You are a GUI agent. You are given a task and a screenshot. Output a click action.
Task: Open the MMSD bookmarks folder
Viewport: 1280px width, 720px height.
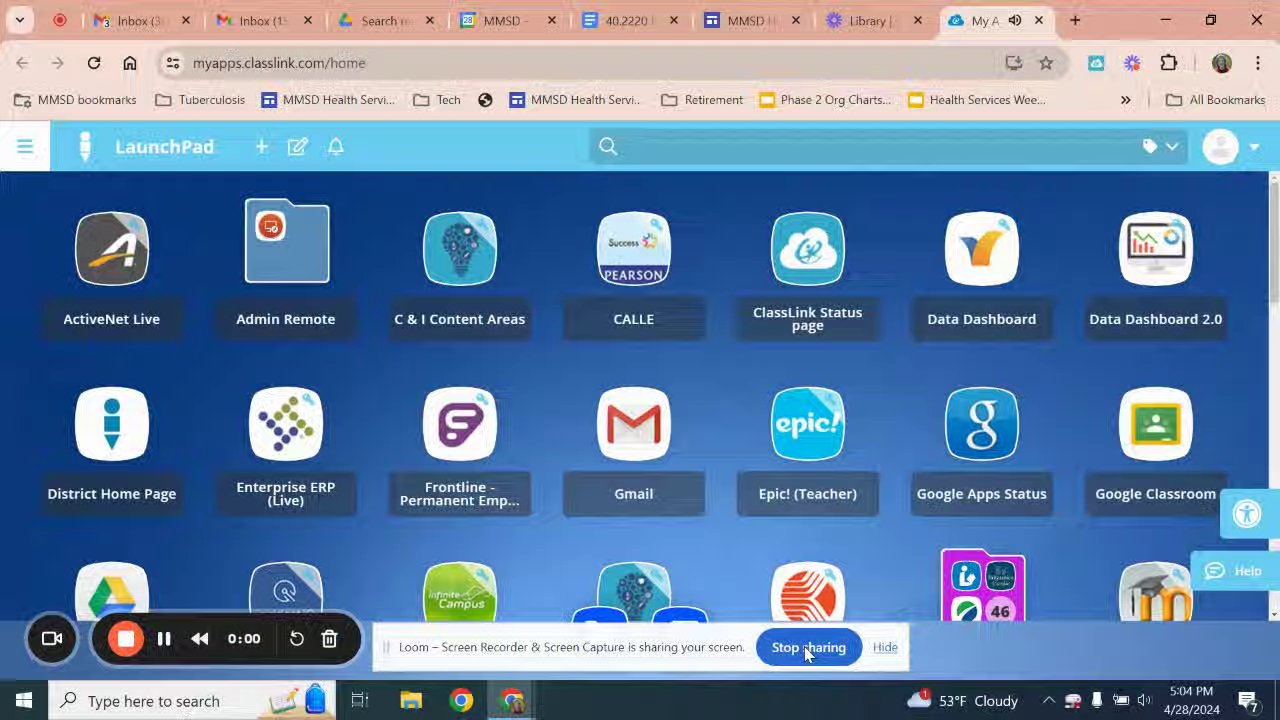coord(77,100)
